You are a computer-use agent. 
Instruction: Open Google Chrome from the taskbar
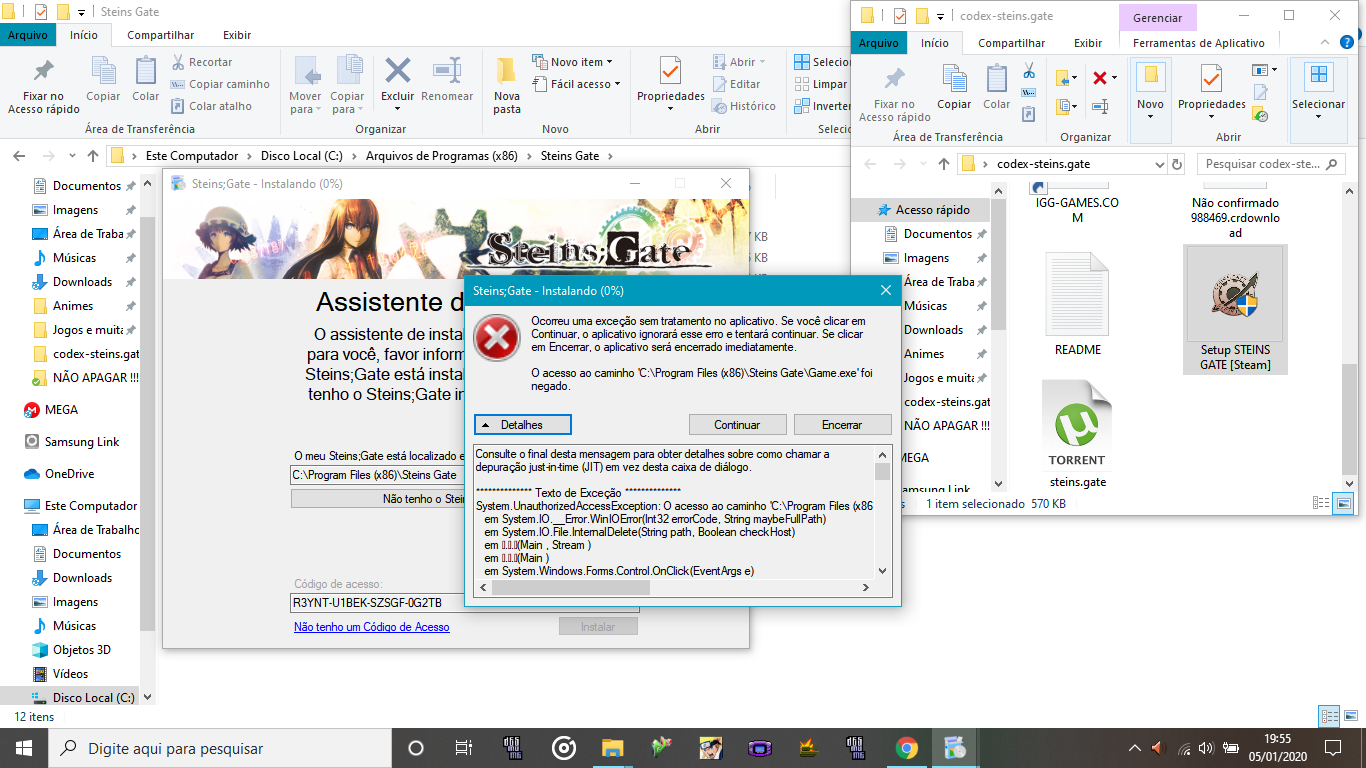point(907,748)
